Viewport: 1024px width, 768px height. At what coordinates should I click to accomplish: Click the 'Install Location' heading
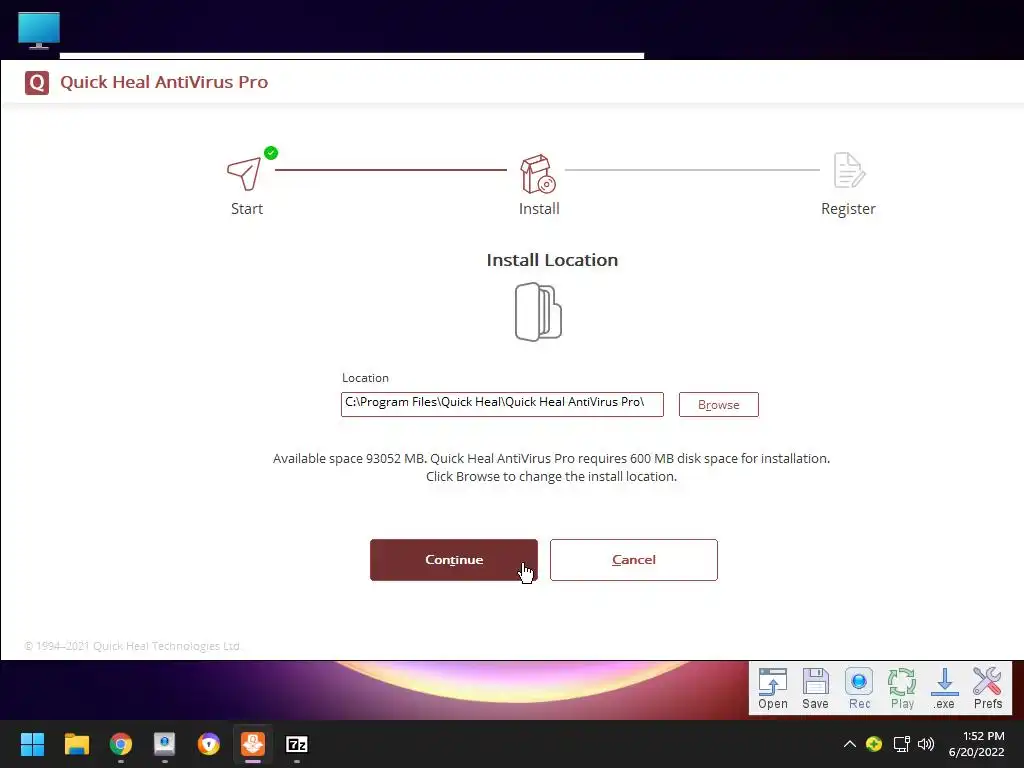tap(552, 260)
